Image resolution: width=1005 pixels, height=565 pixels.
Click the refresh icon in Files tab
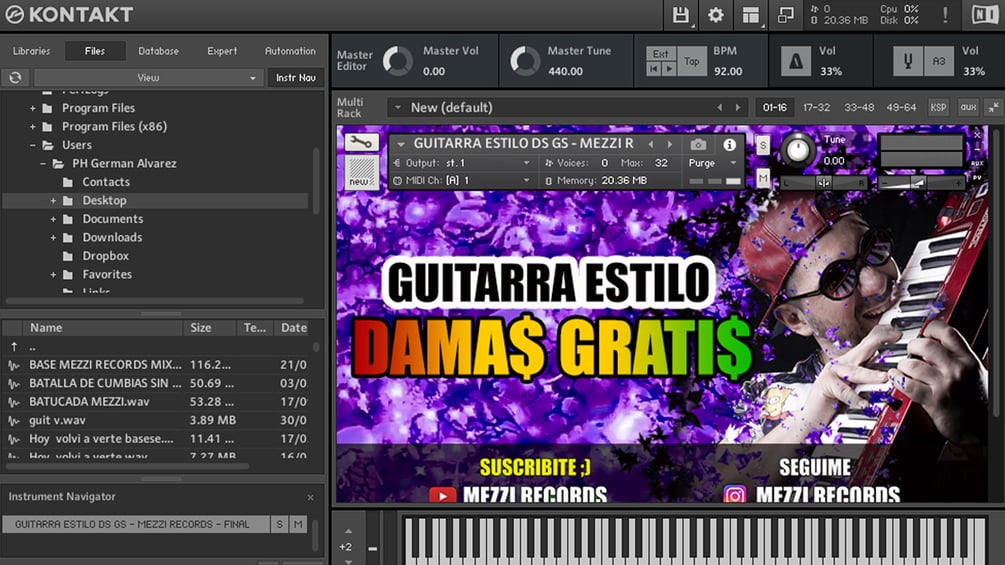pos(15,78)
